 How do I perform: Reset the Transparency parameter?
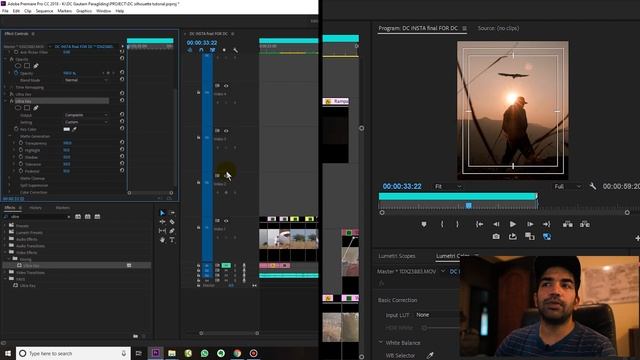tap(122, 143)
